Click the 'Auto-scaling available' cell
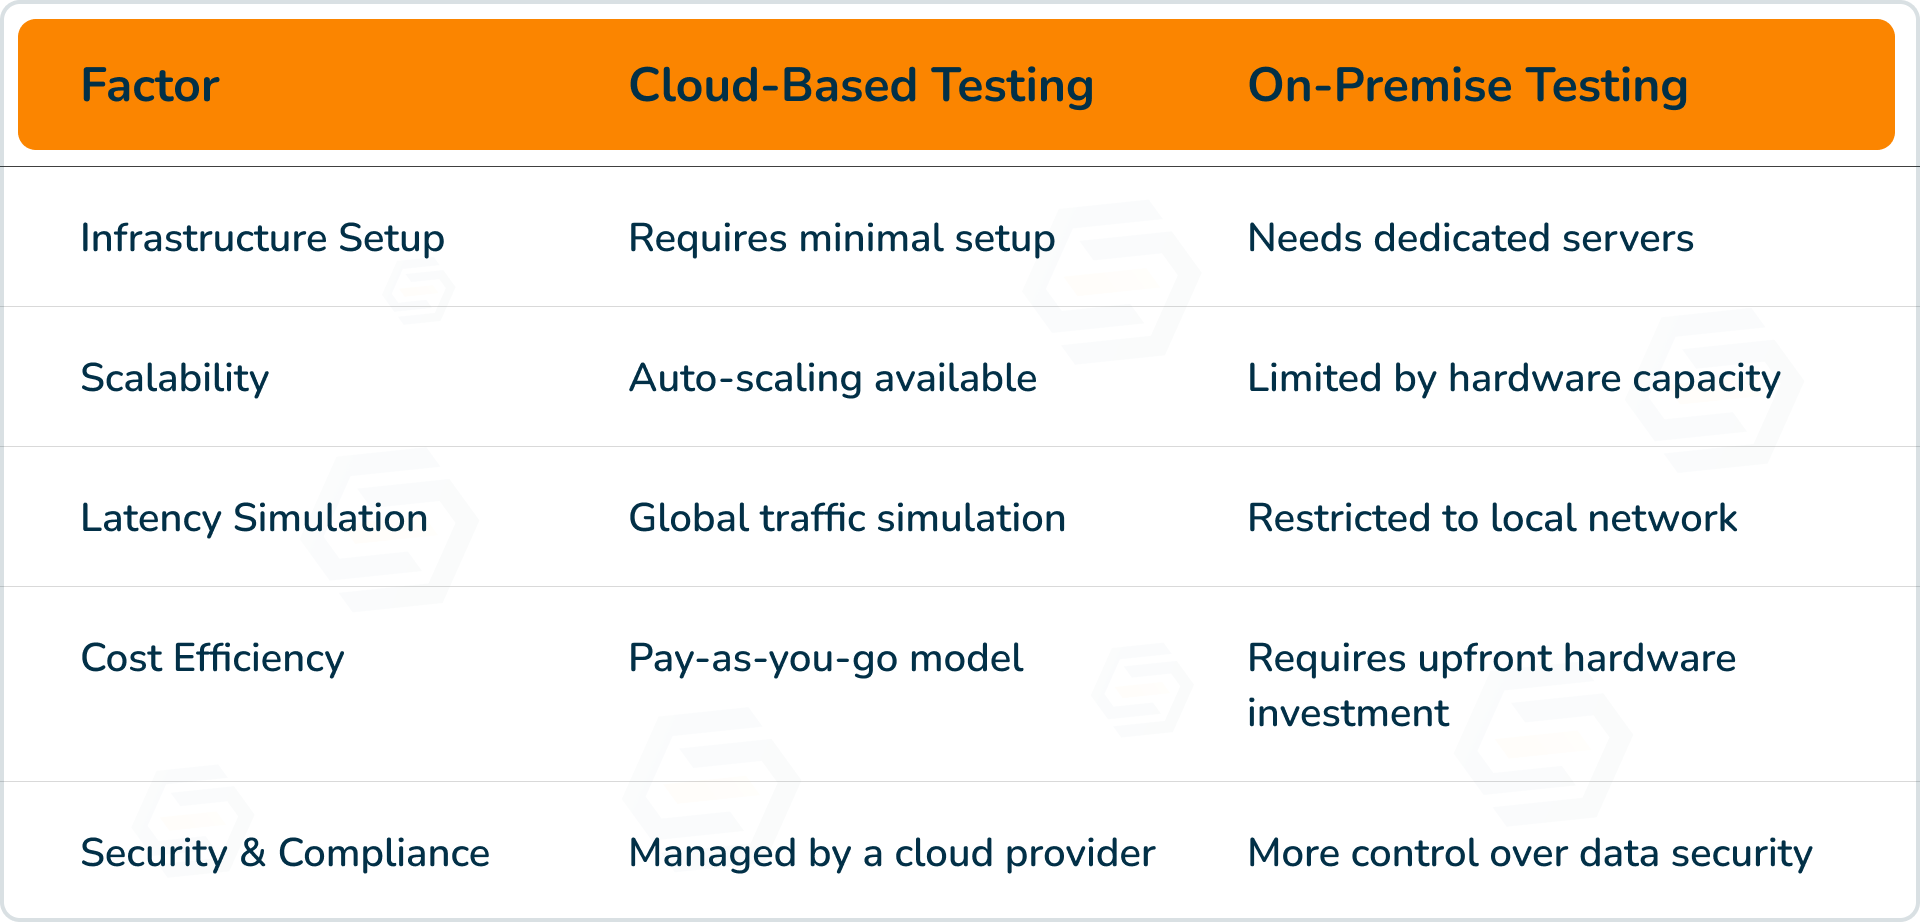This screenshot has height=922, width=1920. pyautogui.click(x=833, y=379)
